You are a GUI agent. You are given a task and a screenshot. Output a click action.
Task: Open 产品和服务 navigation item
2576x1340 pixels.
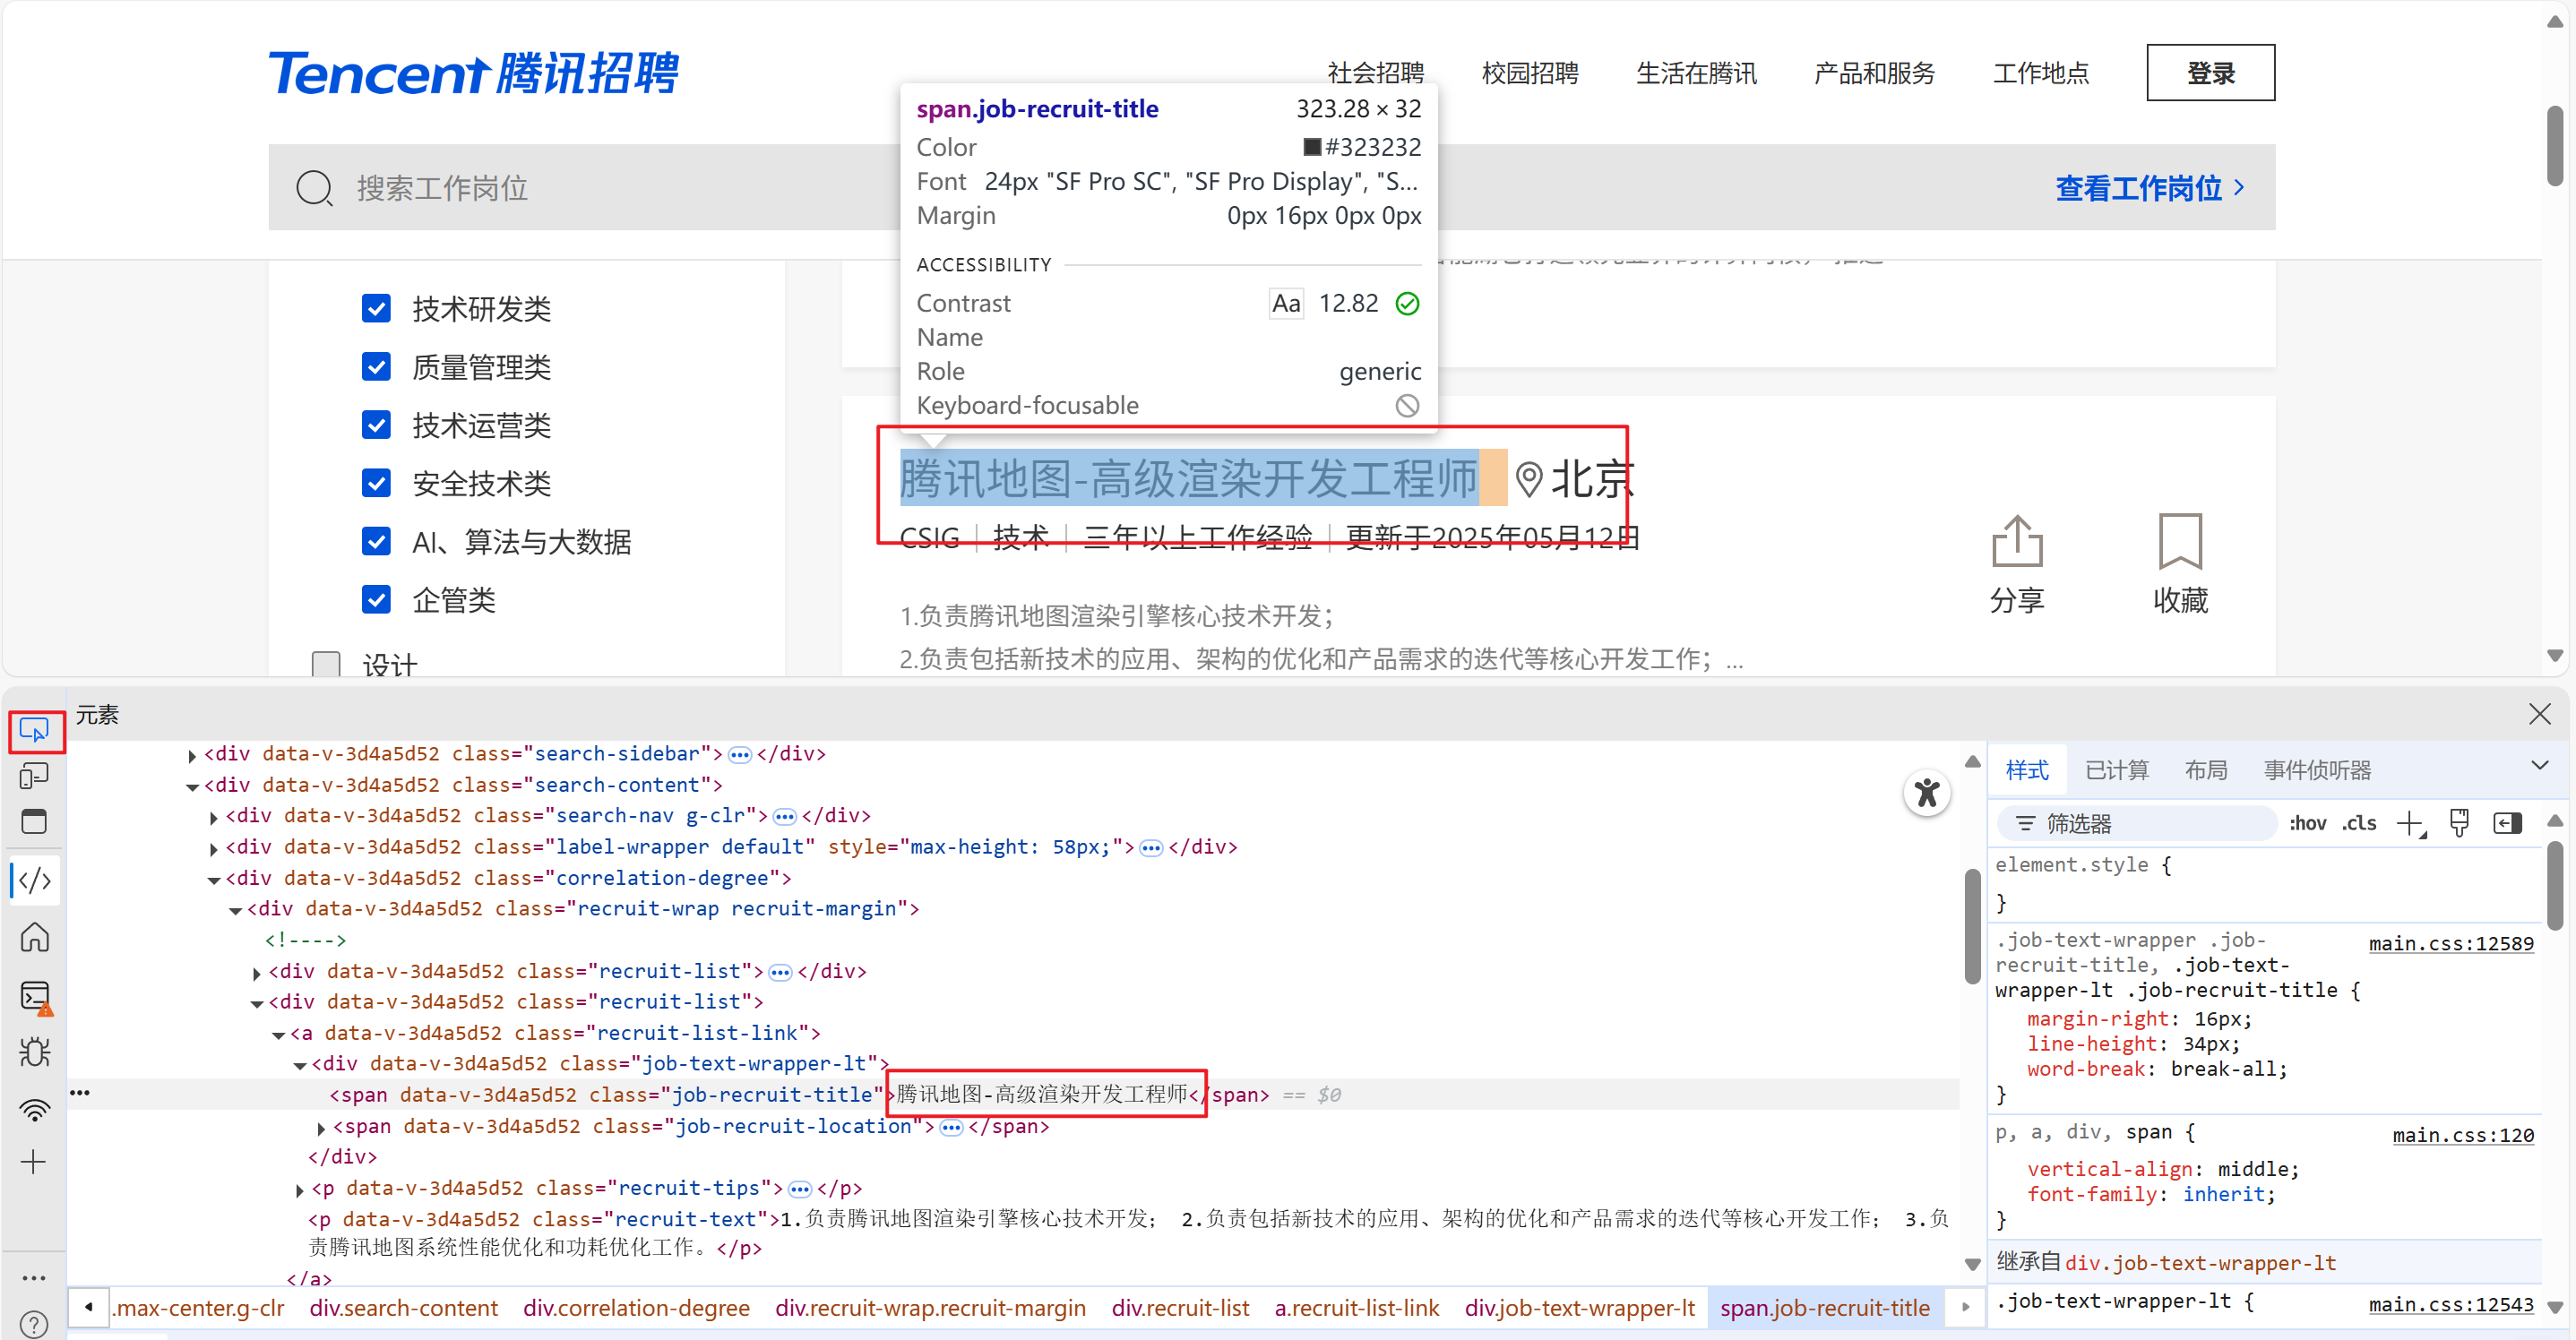[1874, 73]
